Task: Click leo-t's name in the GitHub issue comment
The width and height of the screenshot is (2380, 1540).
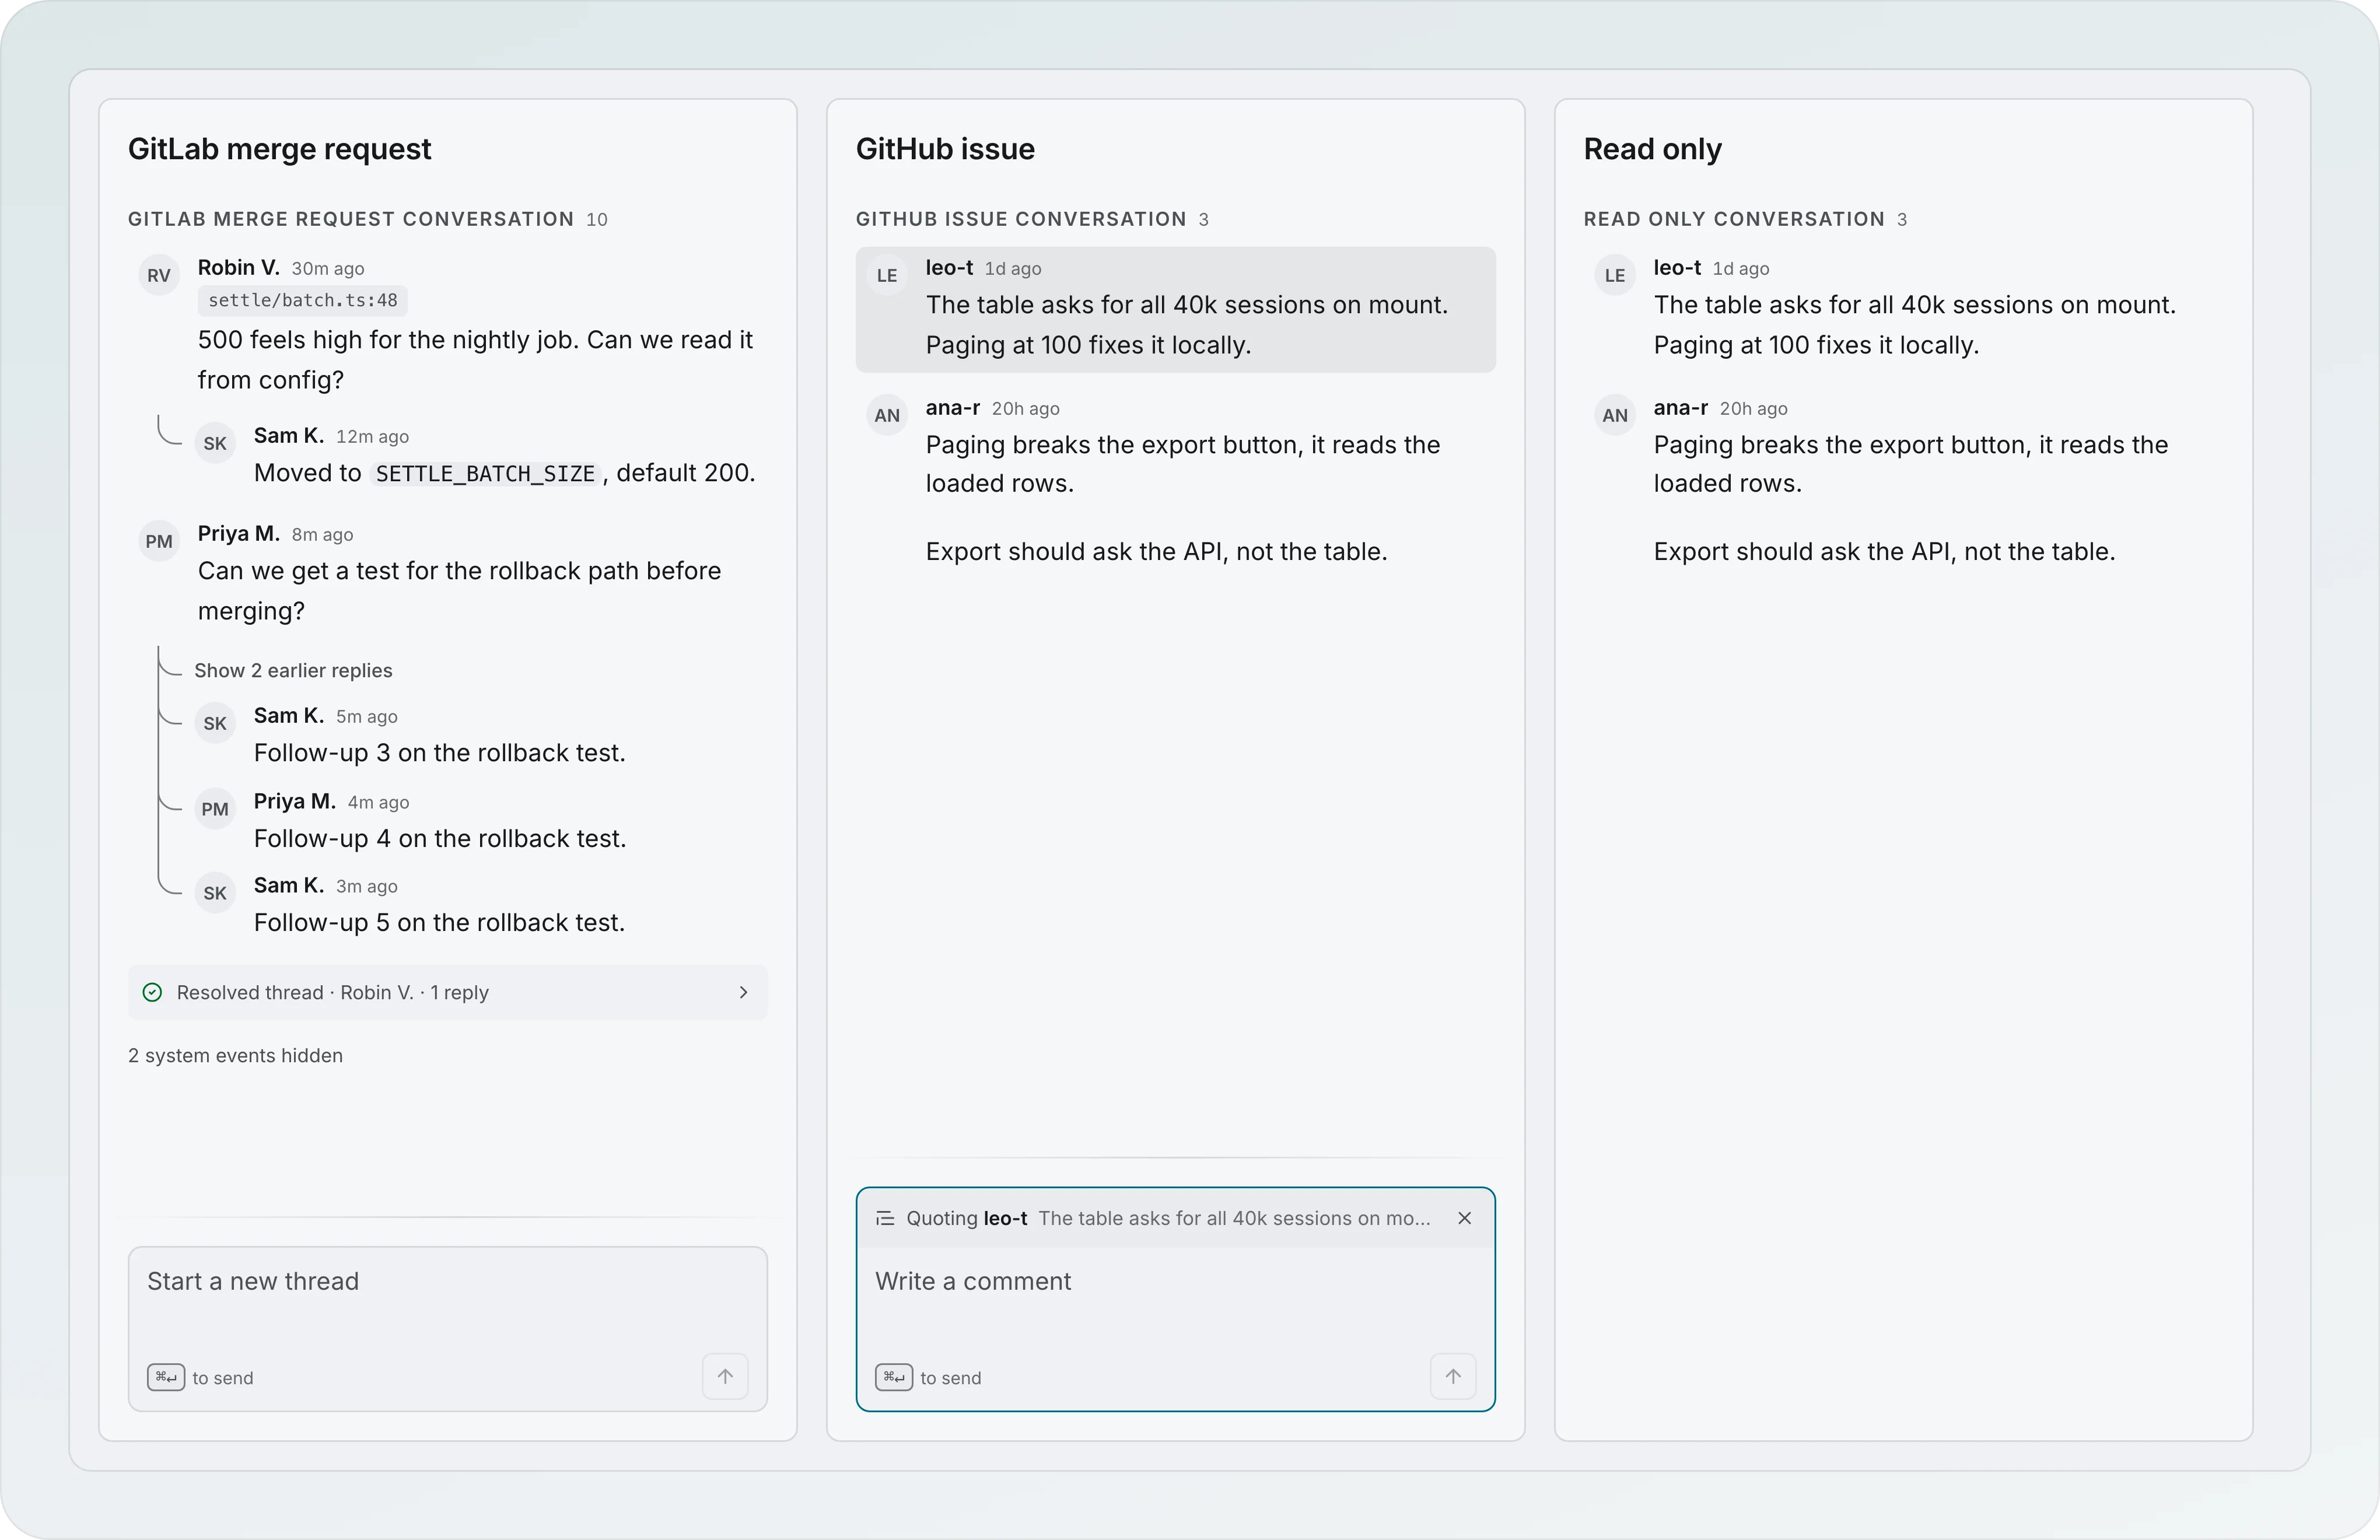Action: [949, 267]
